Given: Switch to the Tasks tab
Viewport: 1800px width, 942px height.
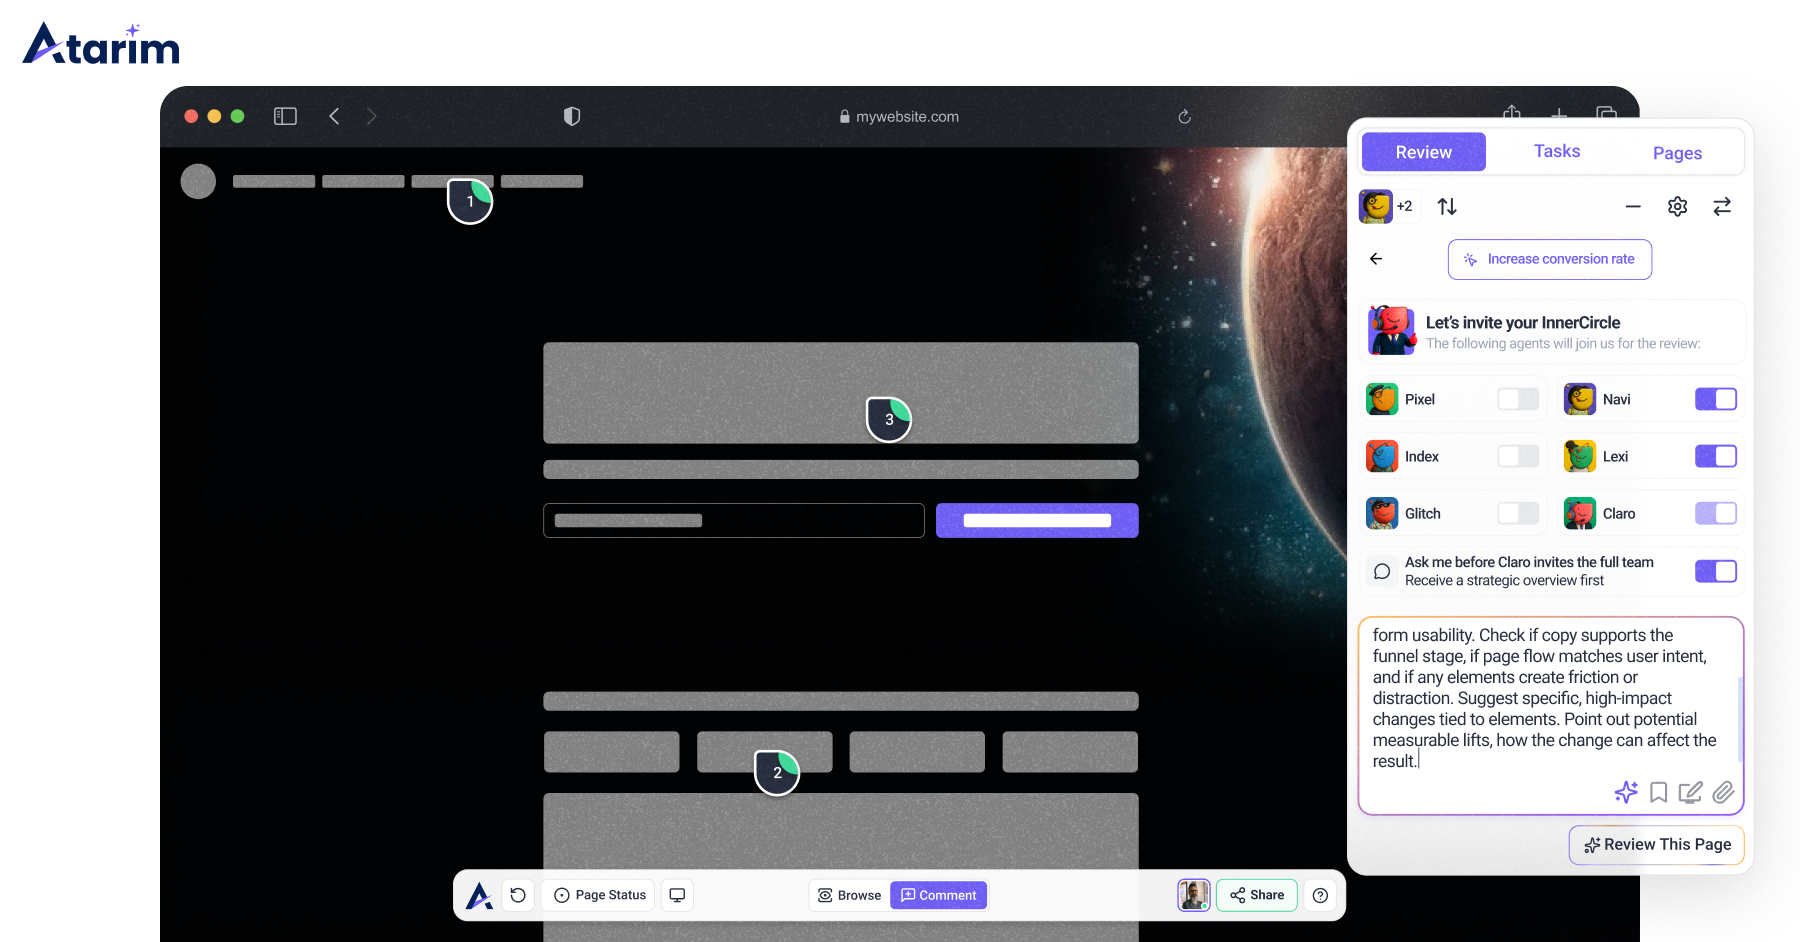Looking at the screenshot, I should point(1556,151).
